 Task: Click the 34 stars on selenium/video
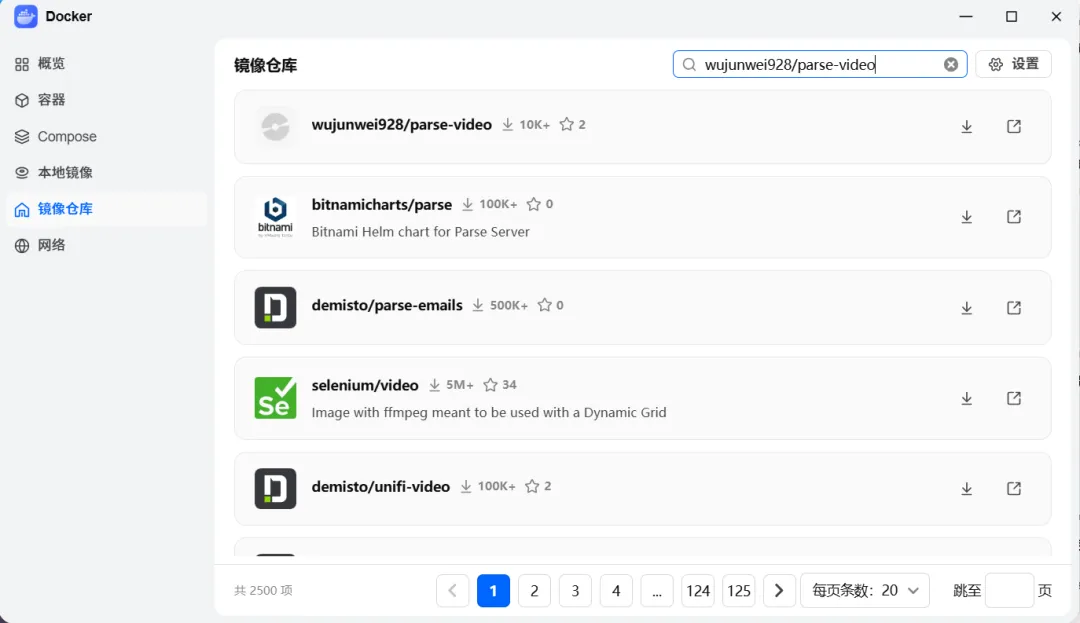[500, 385]
